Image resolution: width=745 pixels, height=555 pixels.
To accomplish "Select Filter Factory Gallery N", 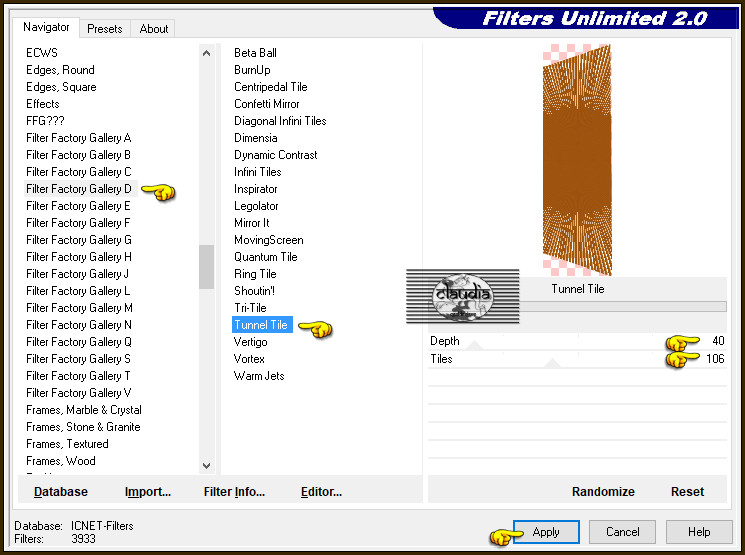I will point(79,325).
